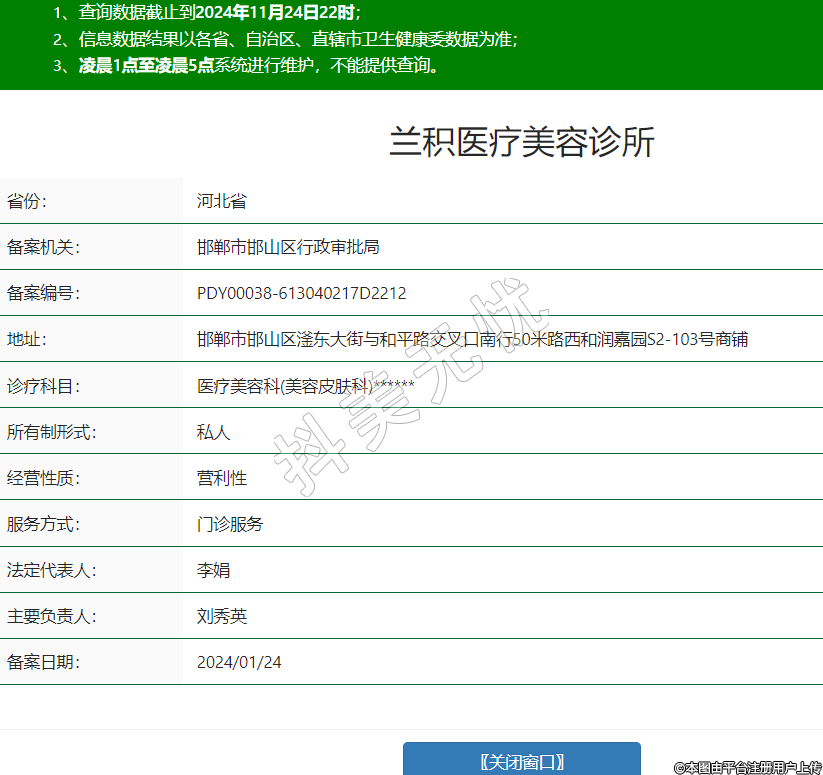Click the 经营性质 row label

(x=43, y=478)
